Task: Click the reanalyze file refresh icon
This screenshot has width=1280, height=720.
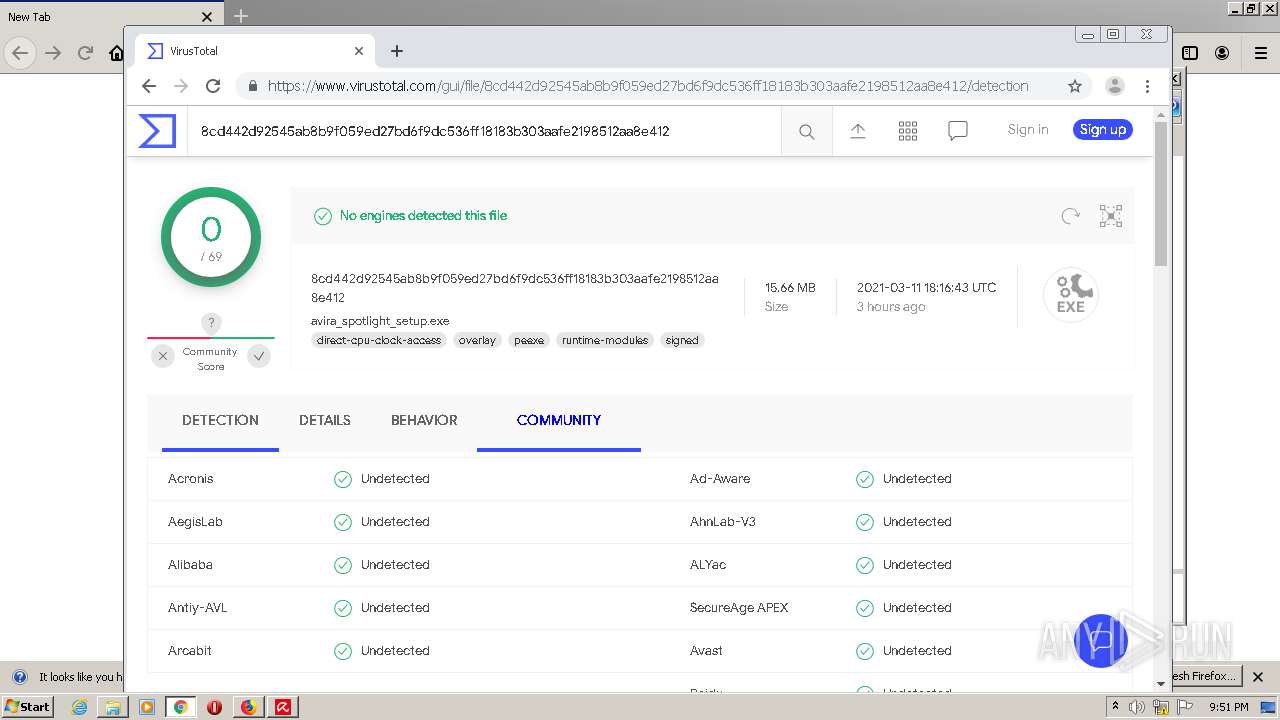Action: [x=1071, y=216]
